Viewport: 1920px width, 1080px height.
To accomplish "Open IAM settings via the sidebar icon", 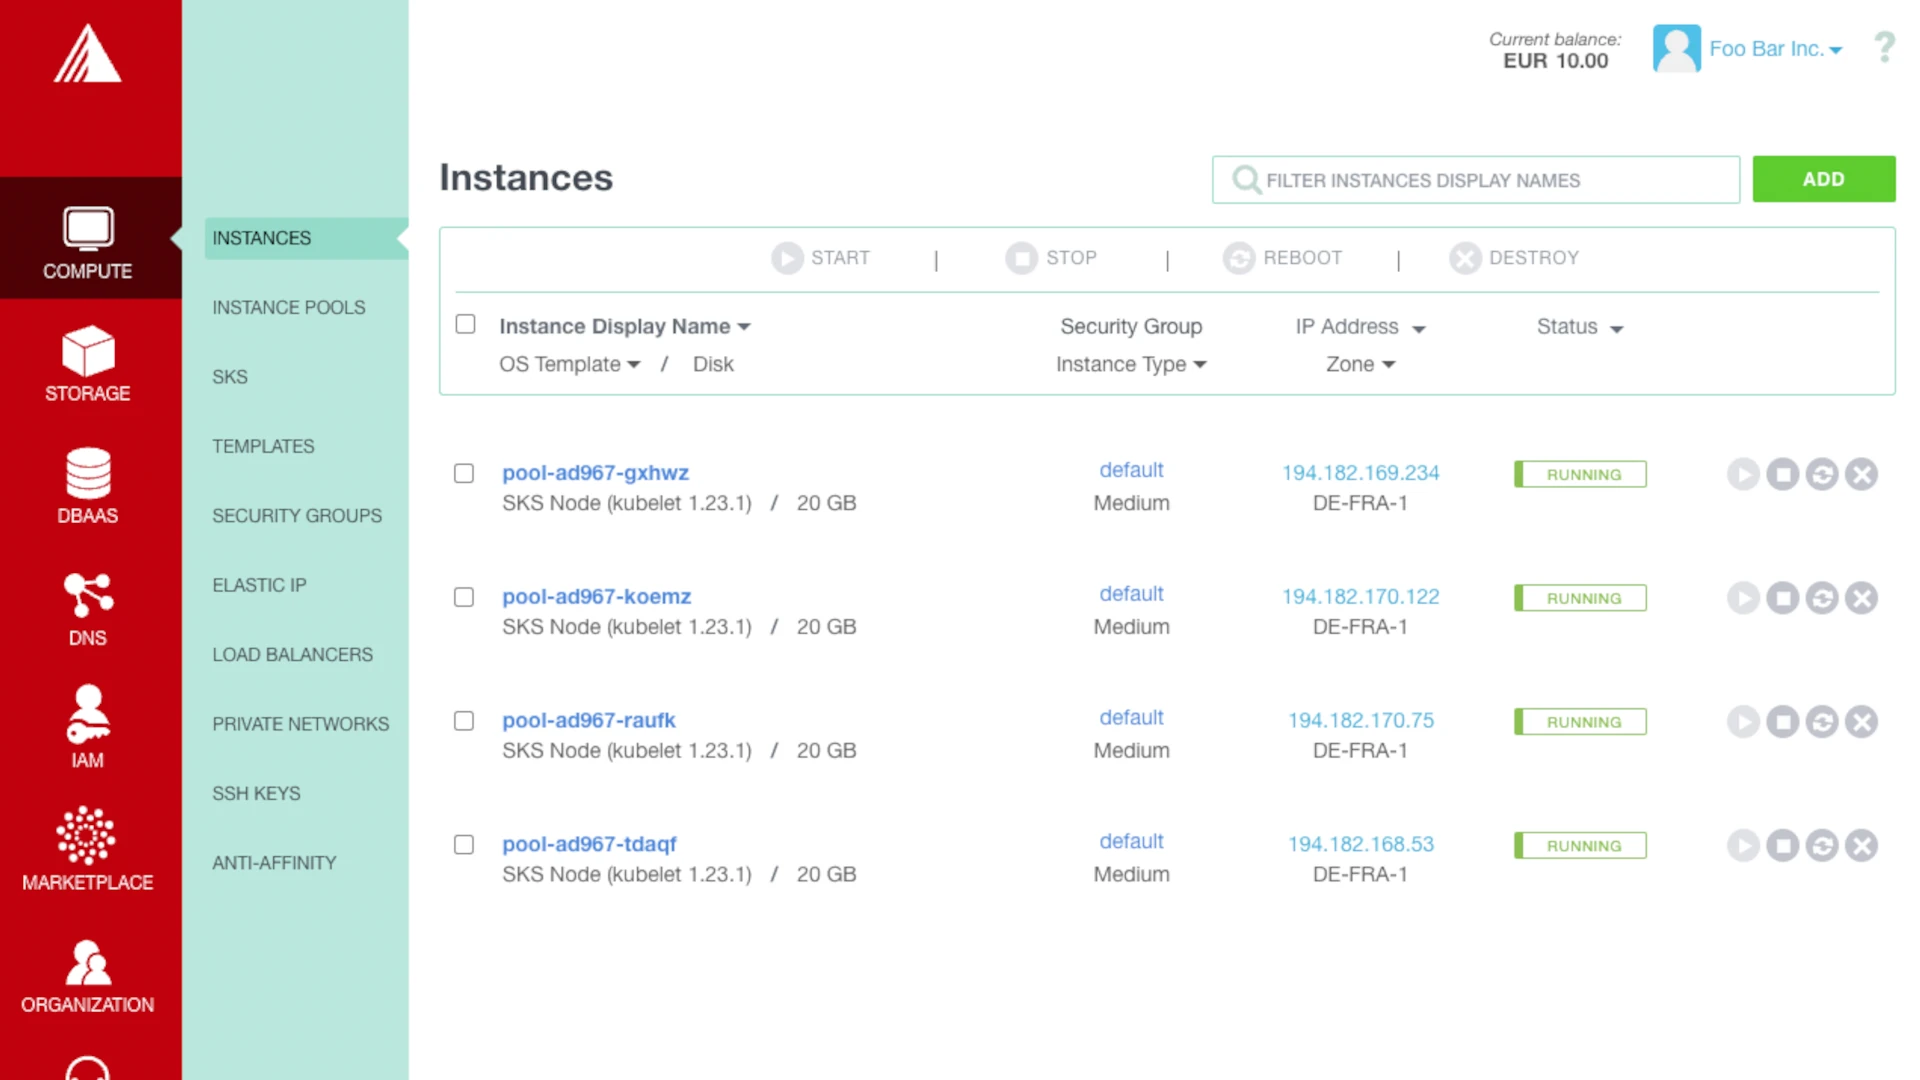I will pyautogui.click(x=88, y=725).
